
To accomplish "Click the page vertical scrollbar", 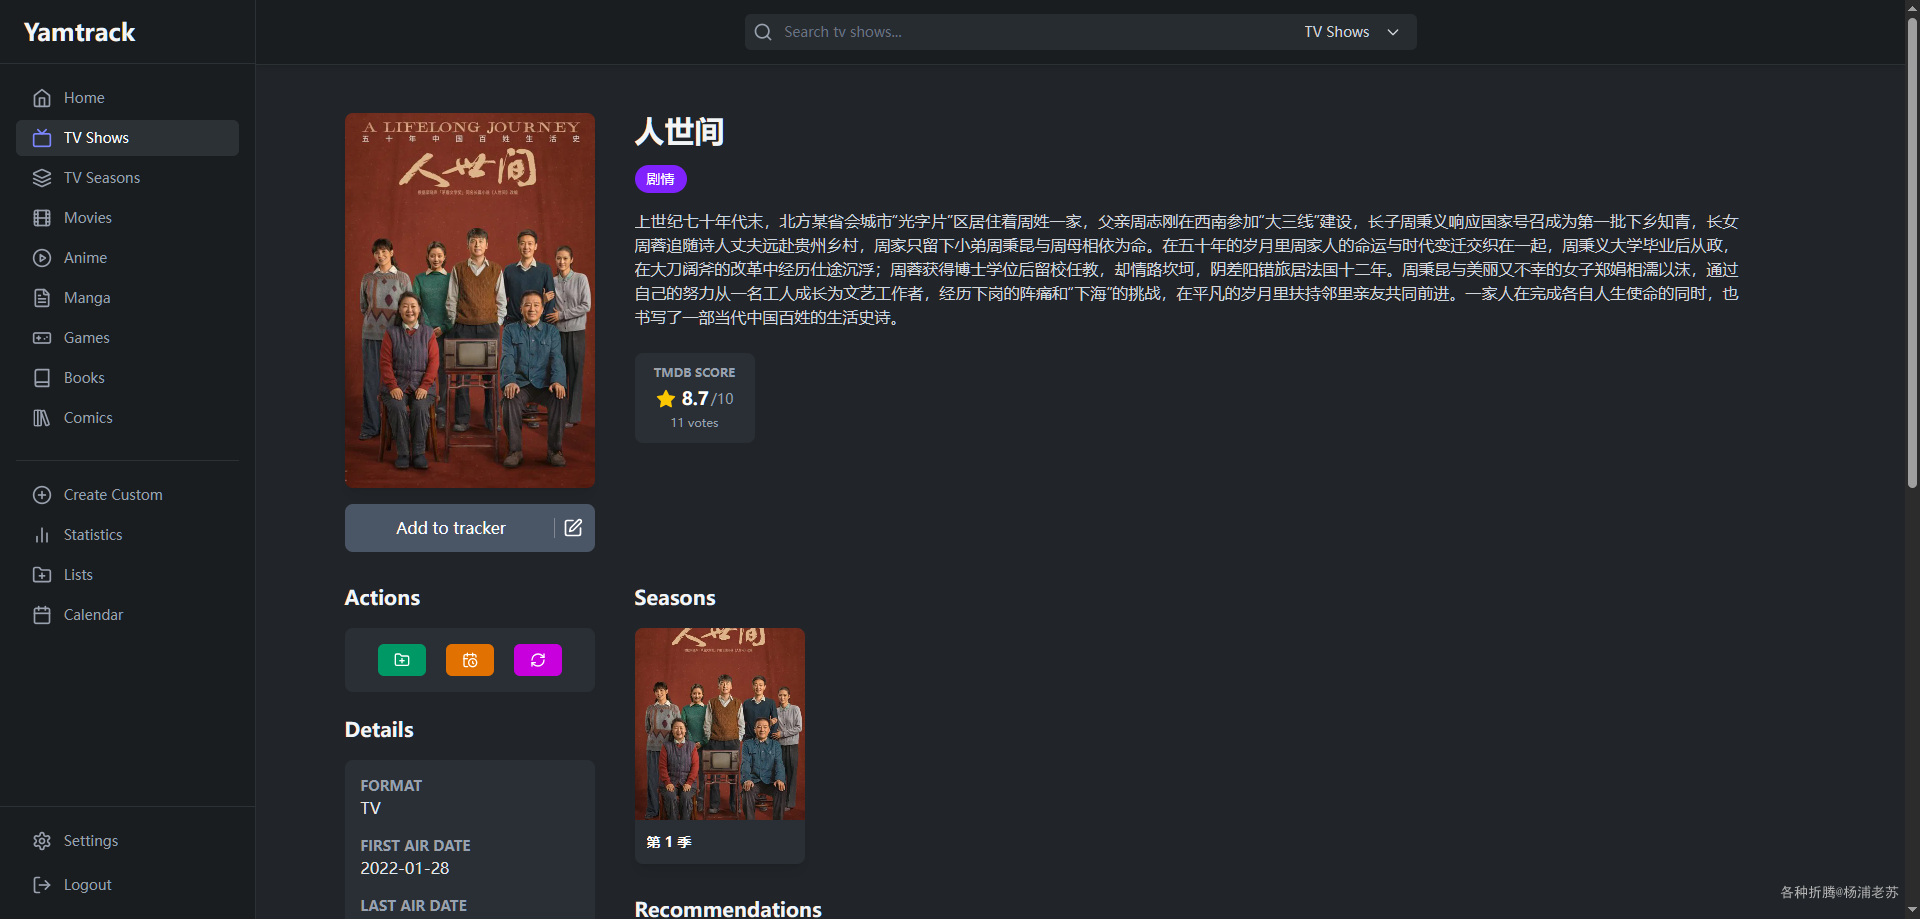I will pyautogui.click(x=1912, y=250).
